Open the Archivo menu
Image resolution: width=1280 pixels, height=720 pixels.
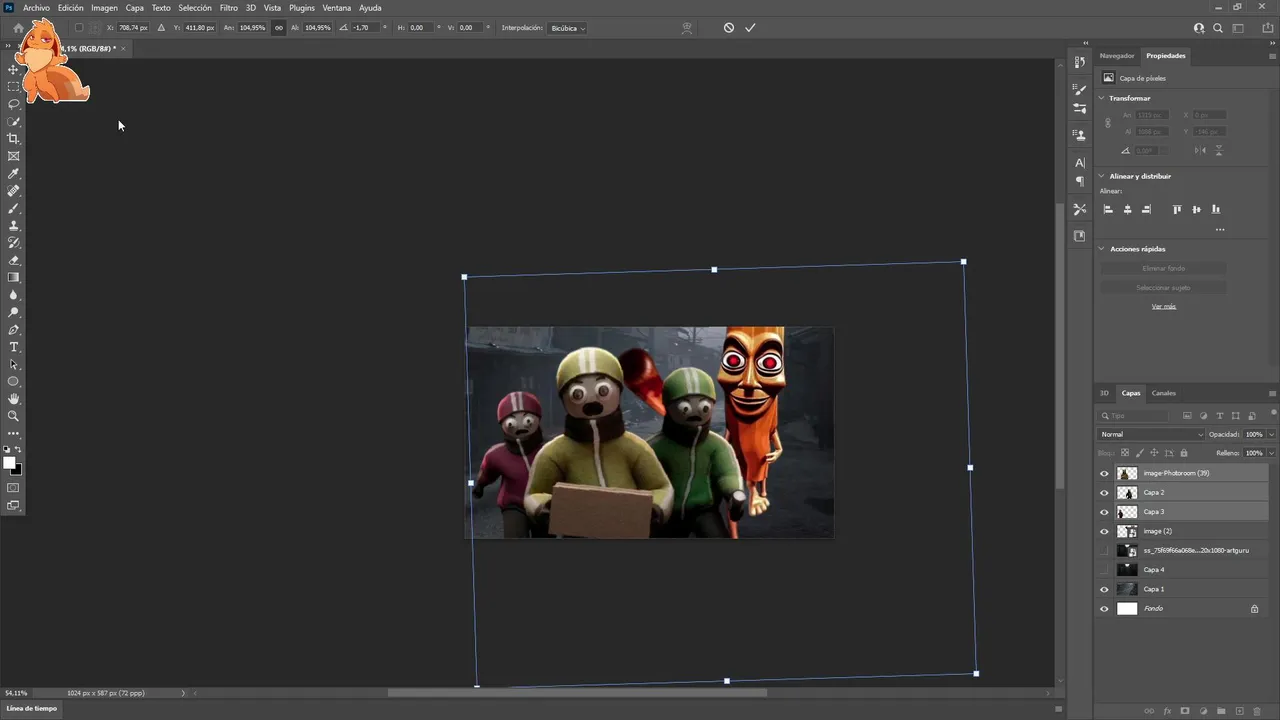tap(36, 7)
